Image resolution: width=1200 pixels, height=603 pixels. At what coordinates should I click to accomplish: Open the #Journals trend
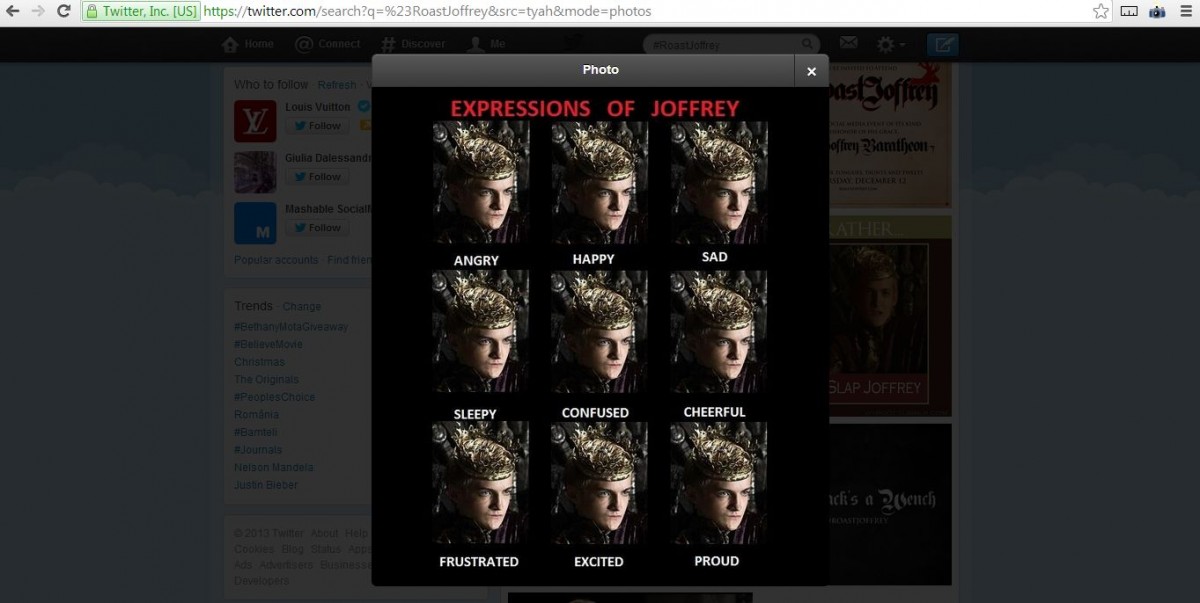click(x=258, y=450)
